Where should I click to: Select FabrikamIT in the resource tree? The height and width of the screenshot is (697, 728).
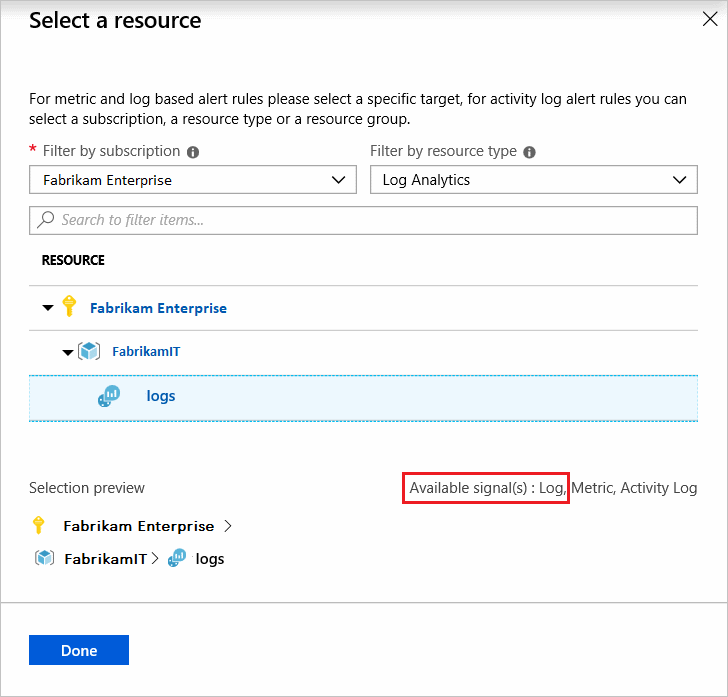tap(146, 352)
